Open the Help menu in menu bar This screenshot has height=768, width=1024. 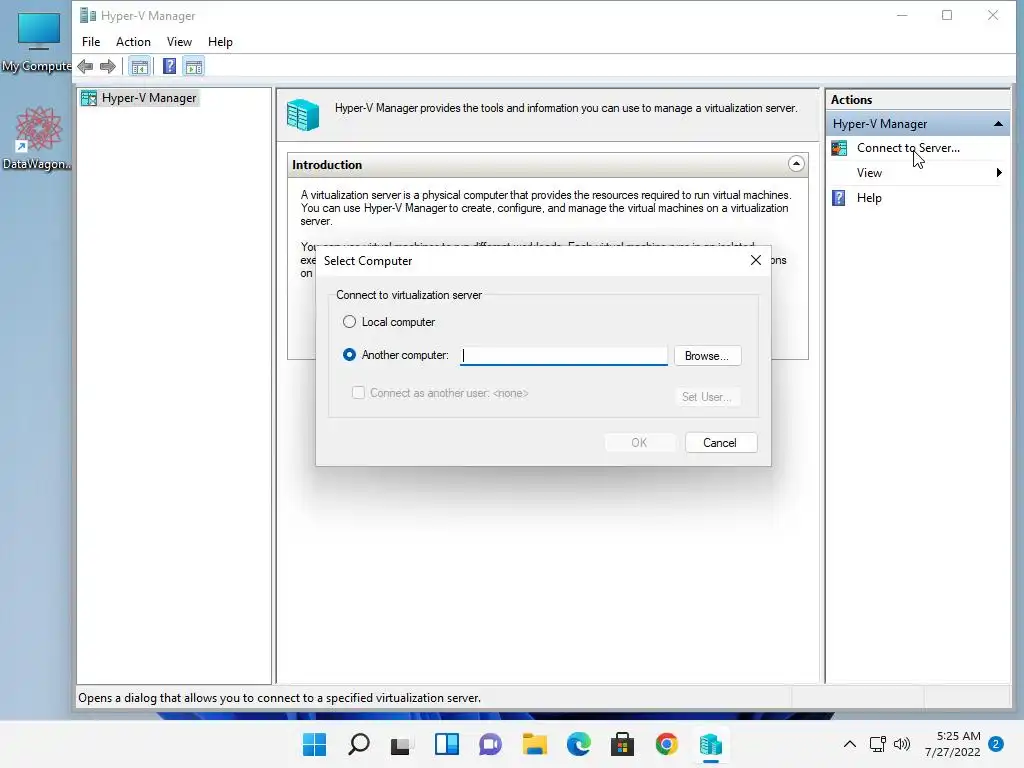coord(220,42)
